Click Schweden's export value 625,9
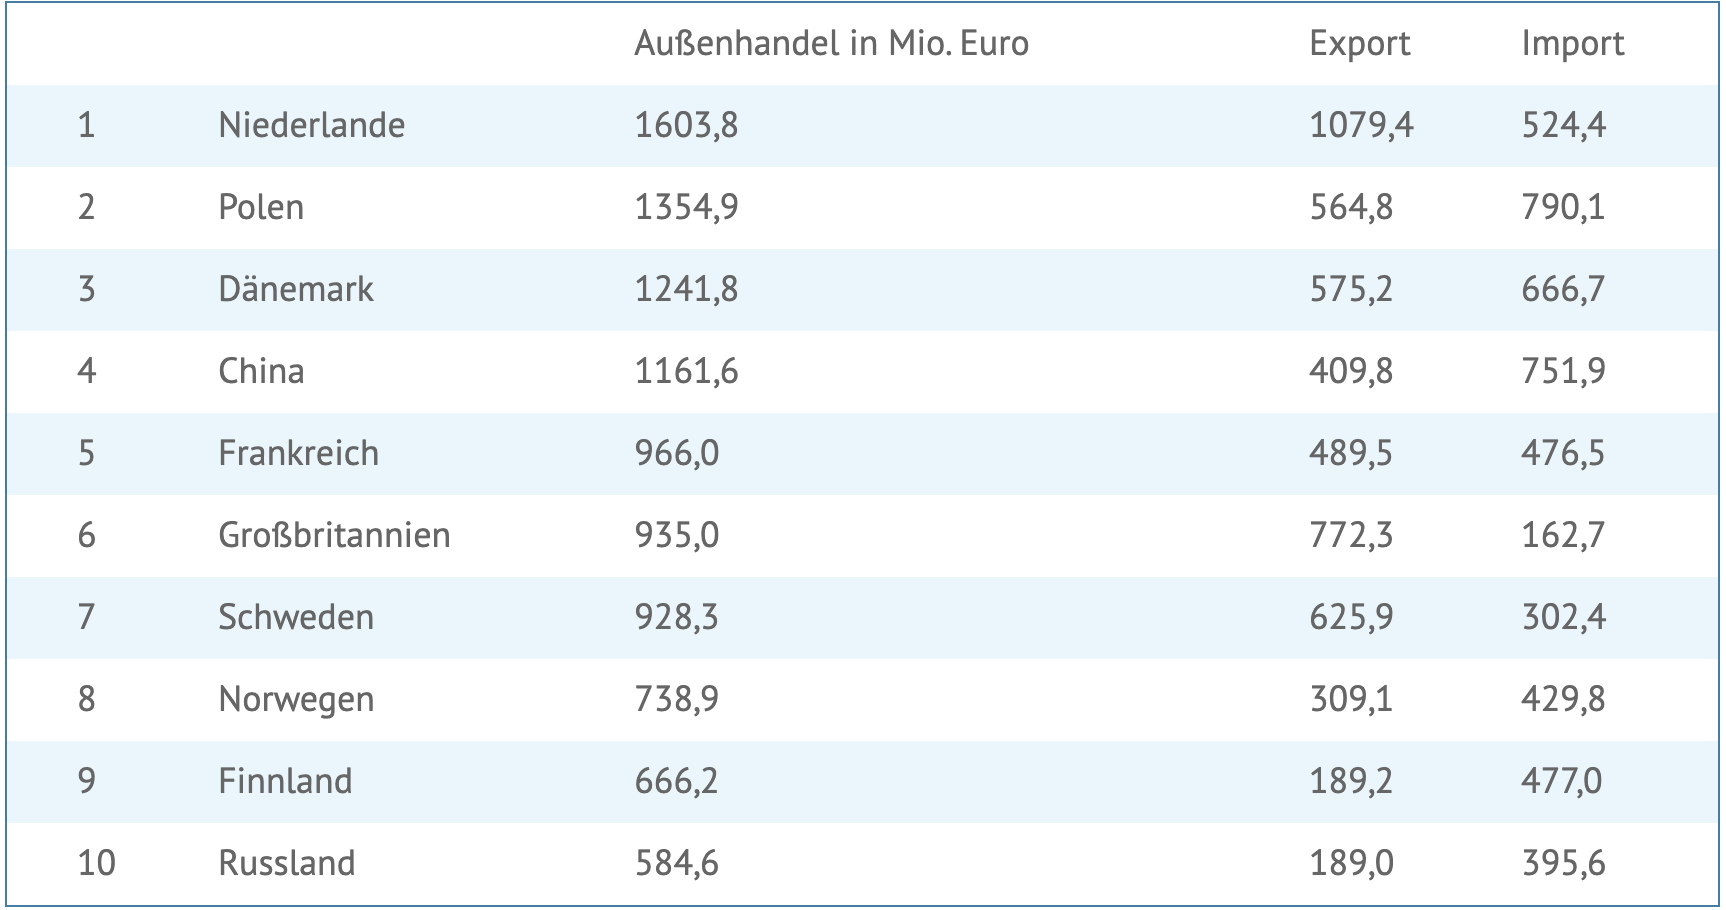This screenshot has width=1726, height=910. 1350,618
